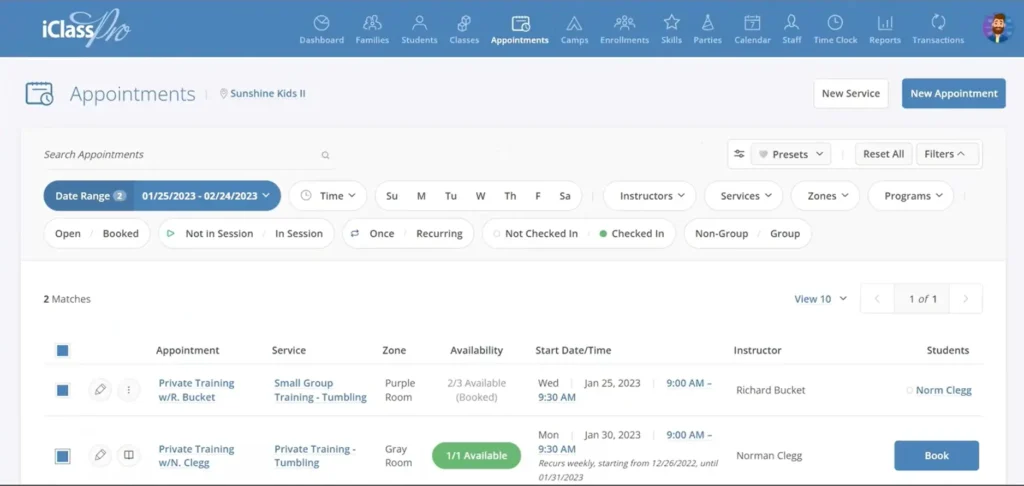Open the book icon for N. Clegg appointment
This screenshot has height=486, width=1024.
coord(129,455)
